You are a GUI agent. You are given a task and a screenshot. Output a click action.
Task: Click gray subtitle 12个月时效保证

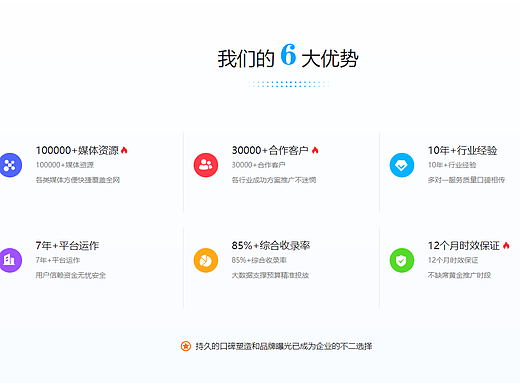click(453, 260)
